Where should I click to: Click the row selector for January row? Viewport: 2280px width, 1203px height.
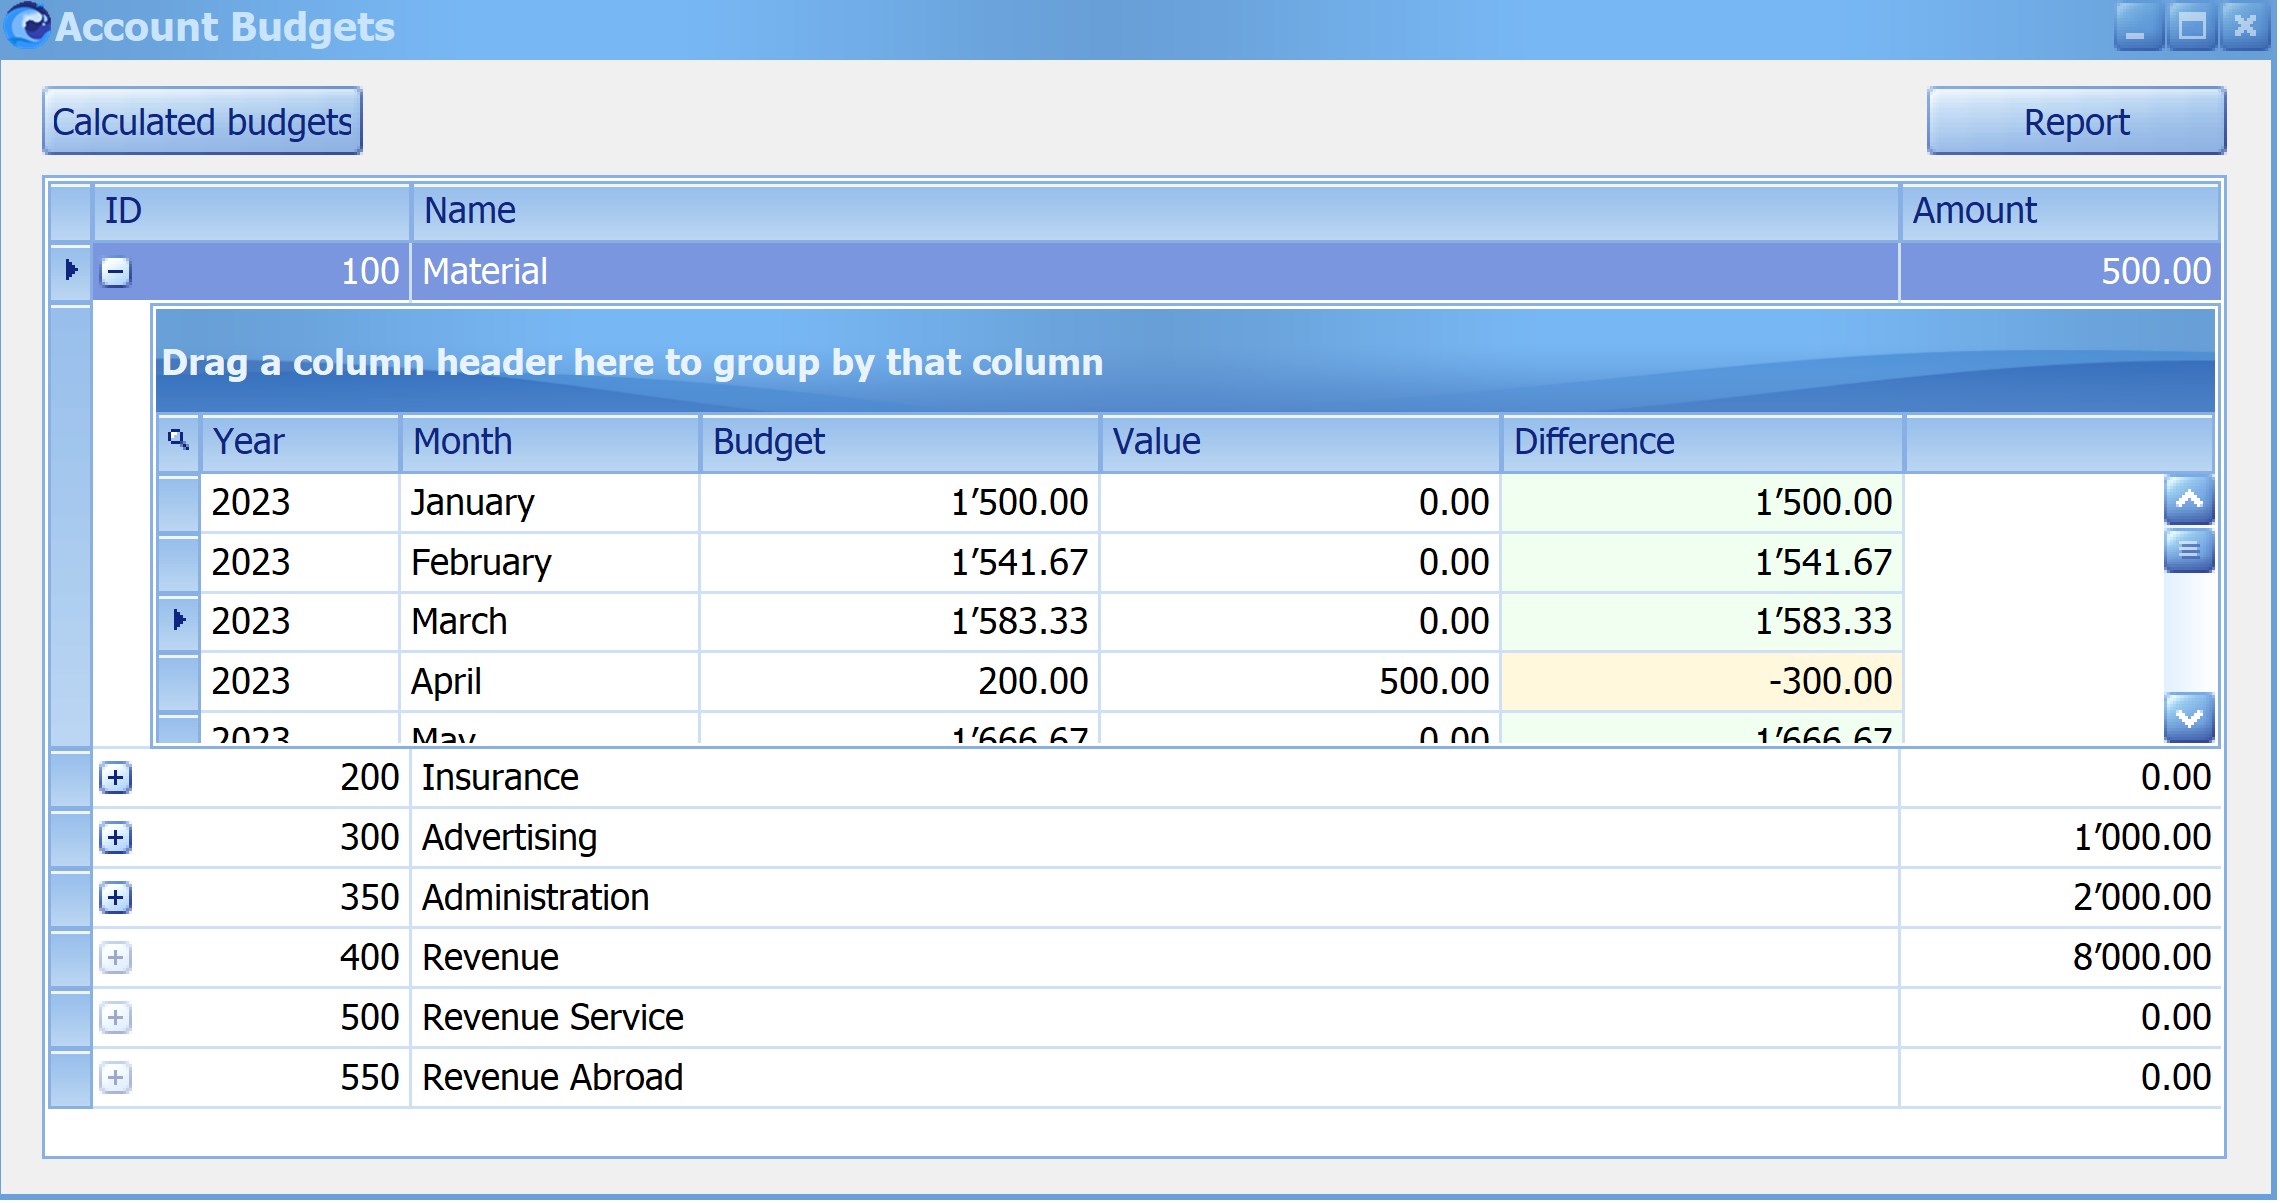[x=179, y=502]
